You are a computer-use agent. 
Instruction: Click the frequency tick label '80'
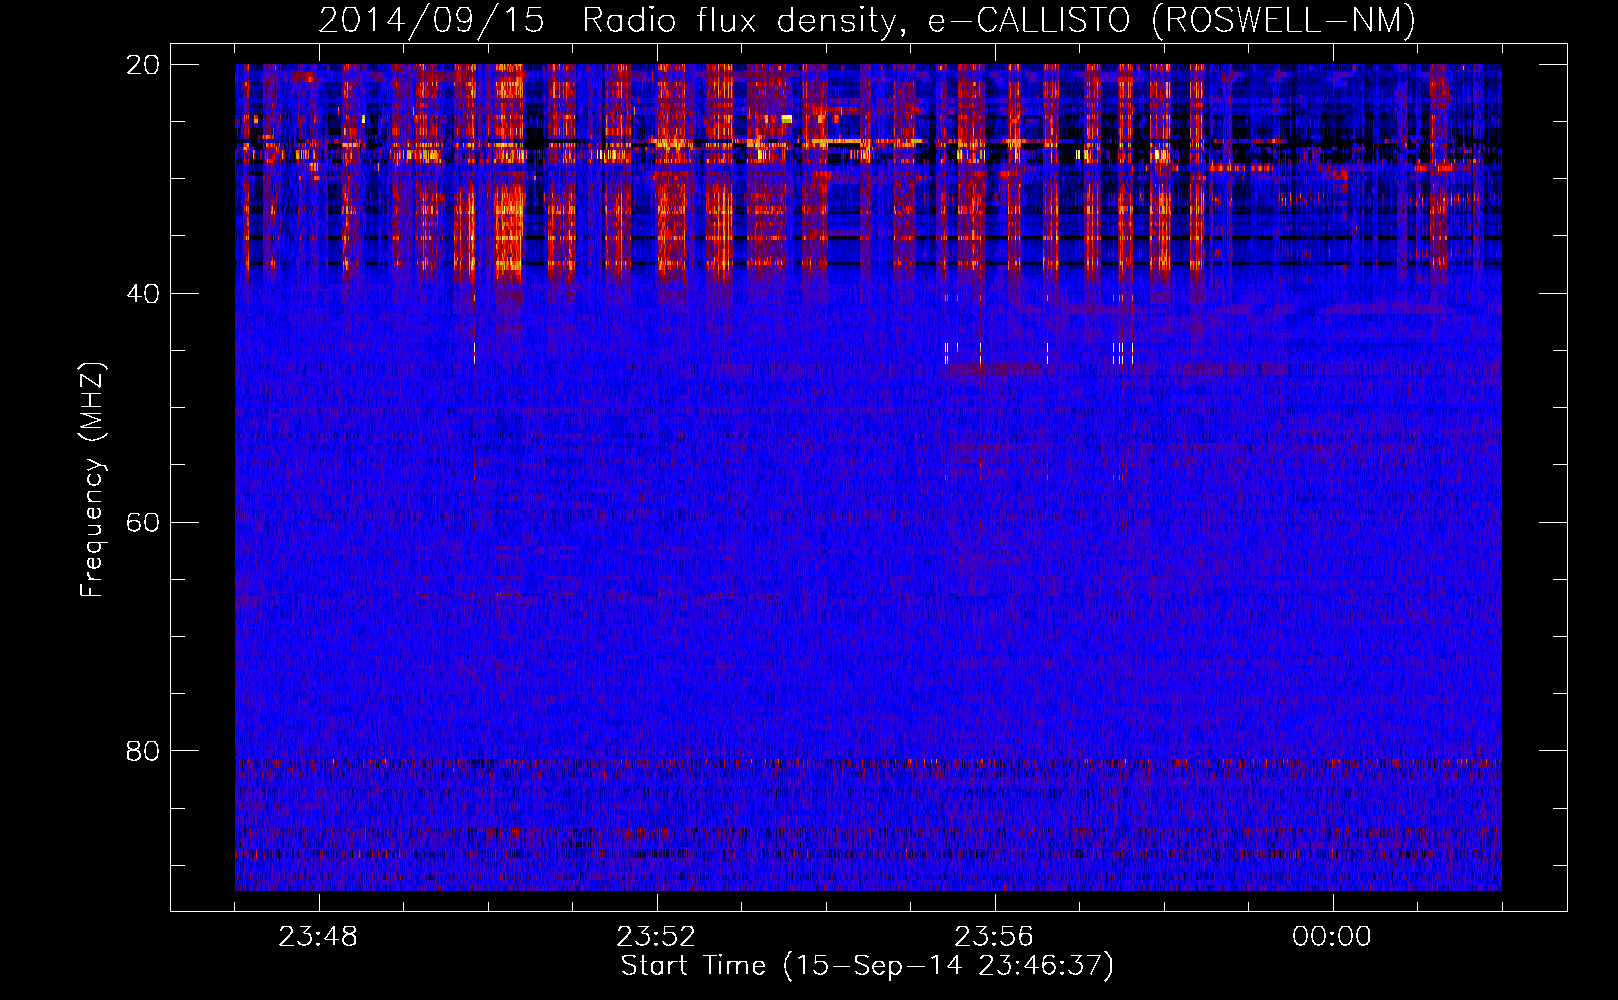[143, 751]
